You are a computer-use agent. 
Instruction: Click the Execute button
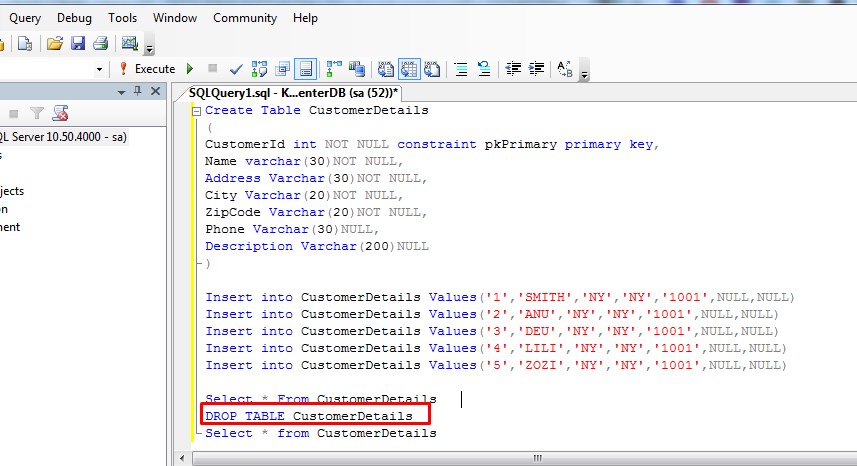(148, 69)
